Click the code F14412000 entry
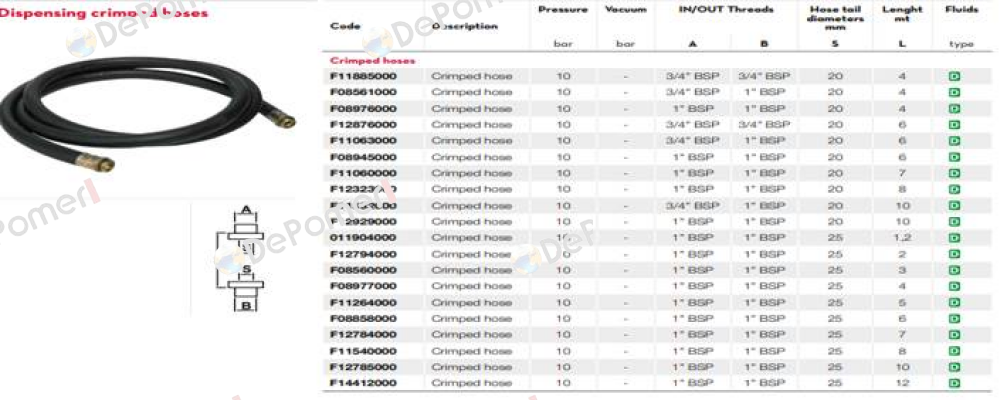 (x=363, y=383)
